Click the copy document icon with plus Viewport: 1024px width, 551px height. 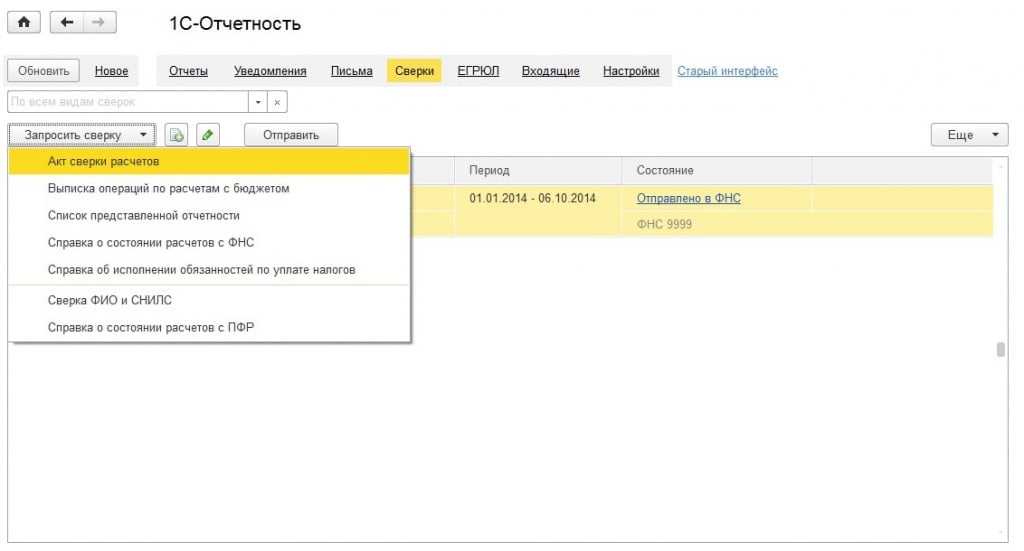click(x=177, y=135)
